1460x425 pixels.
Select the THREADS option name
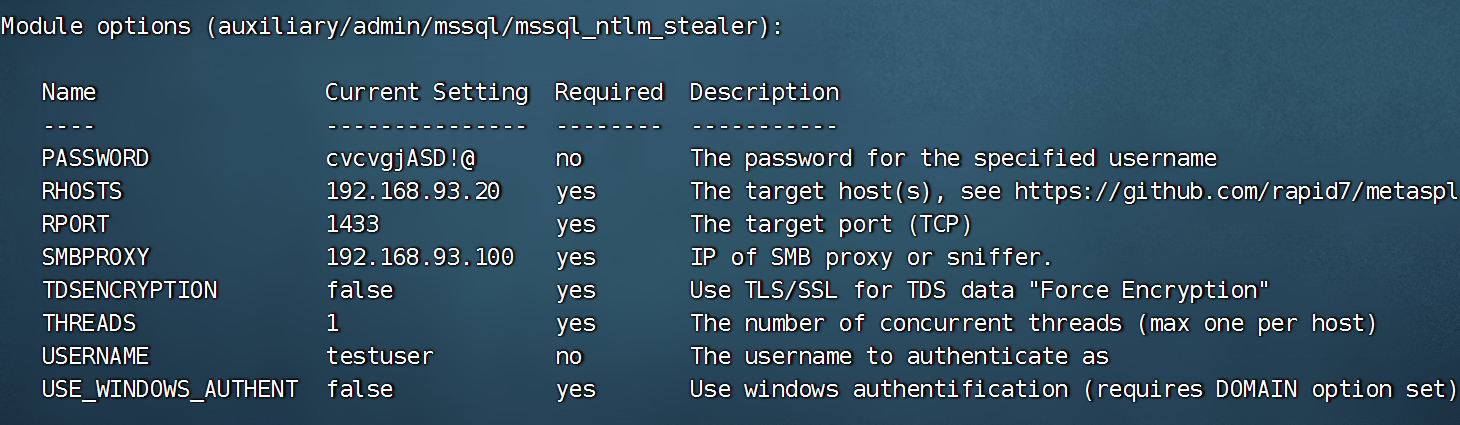click(x=89, y=323)
